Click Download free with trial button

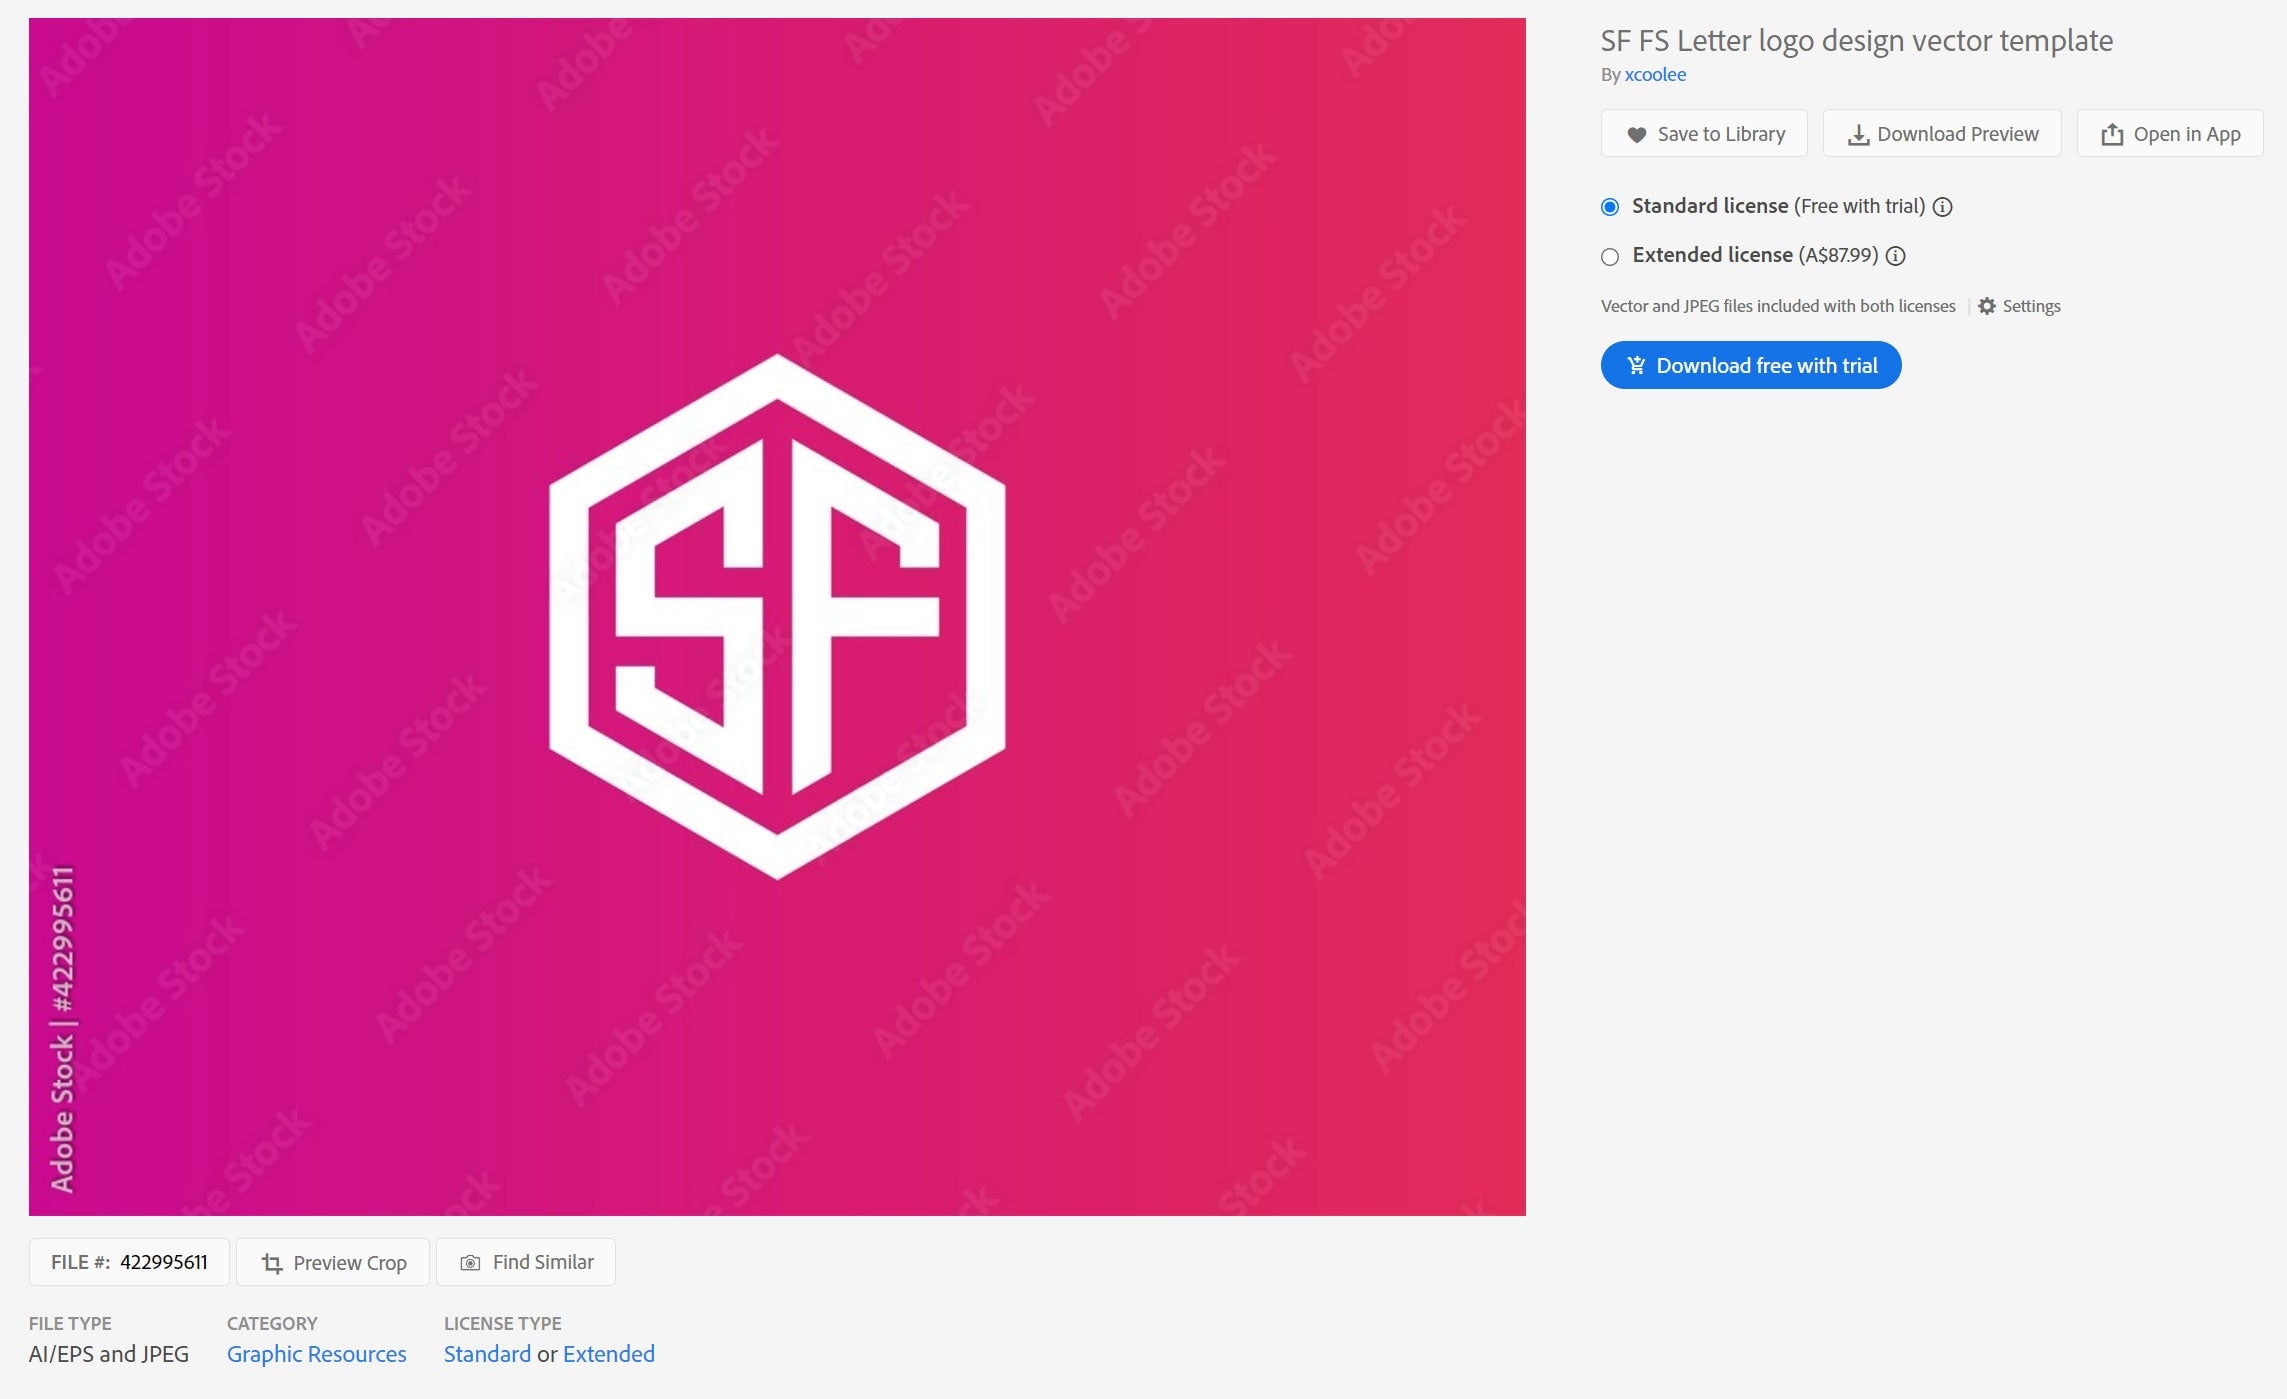pyautogui.click(x=1751, y=365)
